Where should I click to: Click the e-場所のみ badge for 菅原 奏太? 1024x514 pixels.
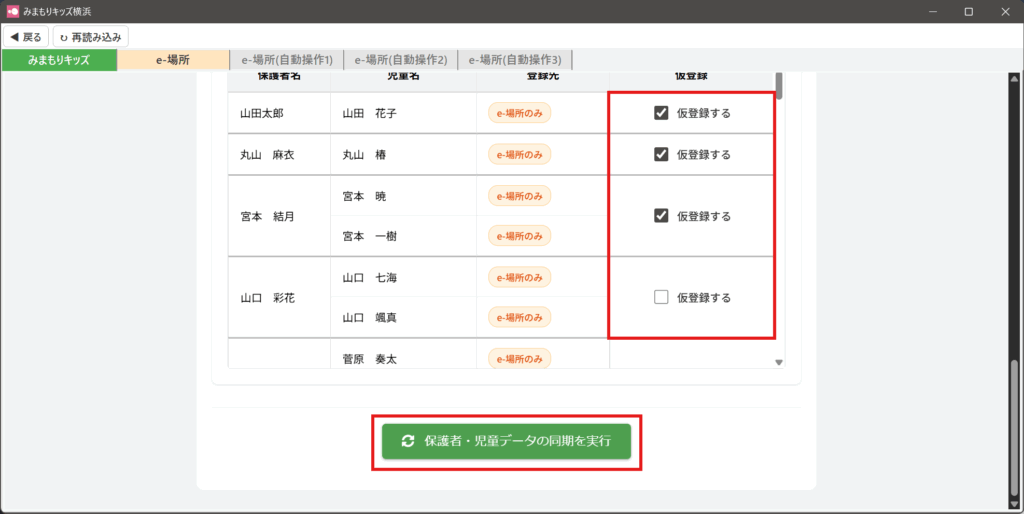pos(519,358)
